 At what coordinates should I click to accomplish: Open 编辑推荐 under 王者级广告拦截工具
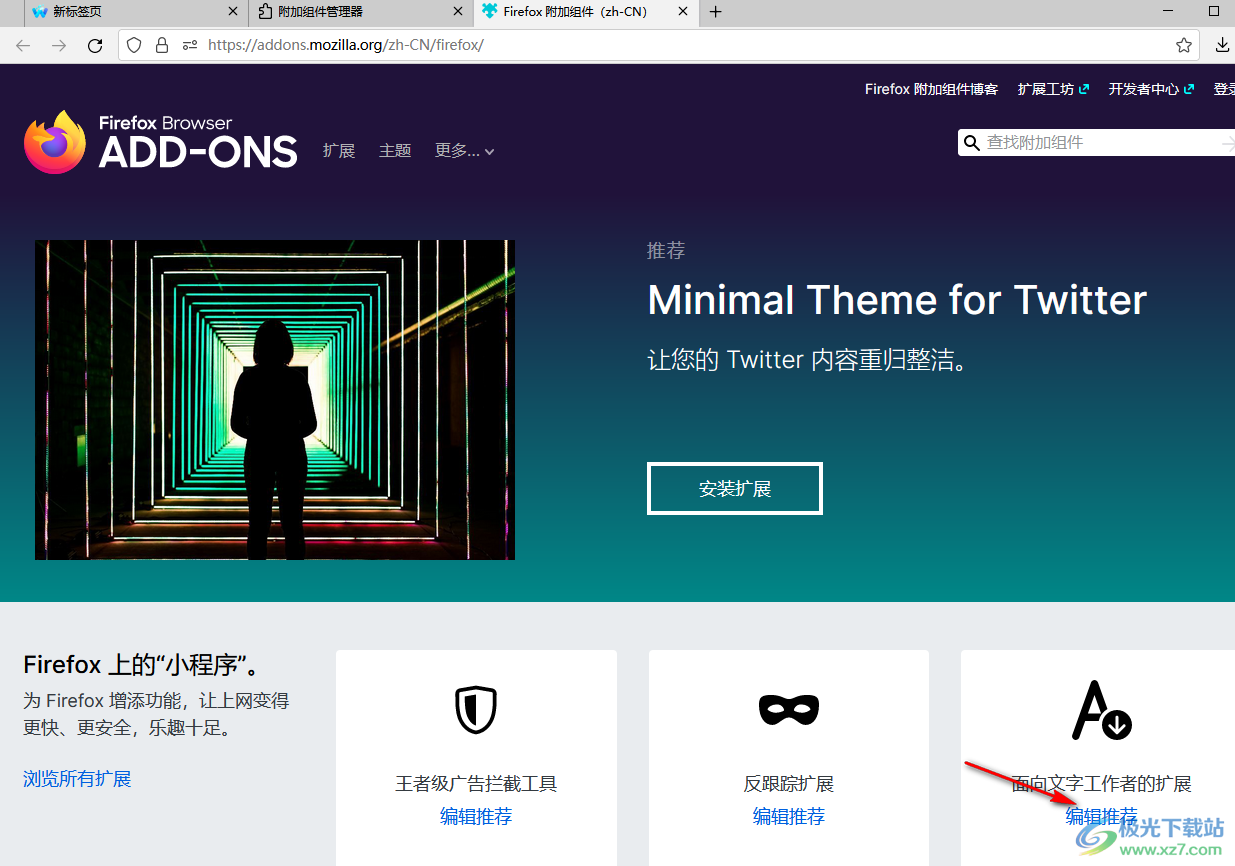click(x=476, y=816)
